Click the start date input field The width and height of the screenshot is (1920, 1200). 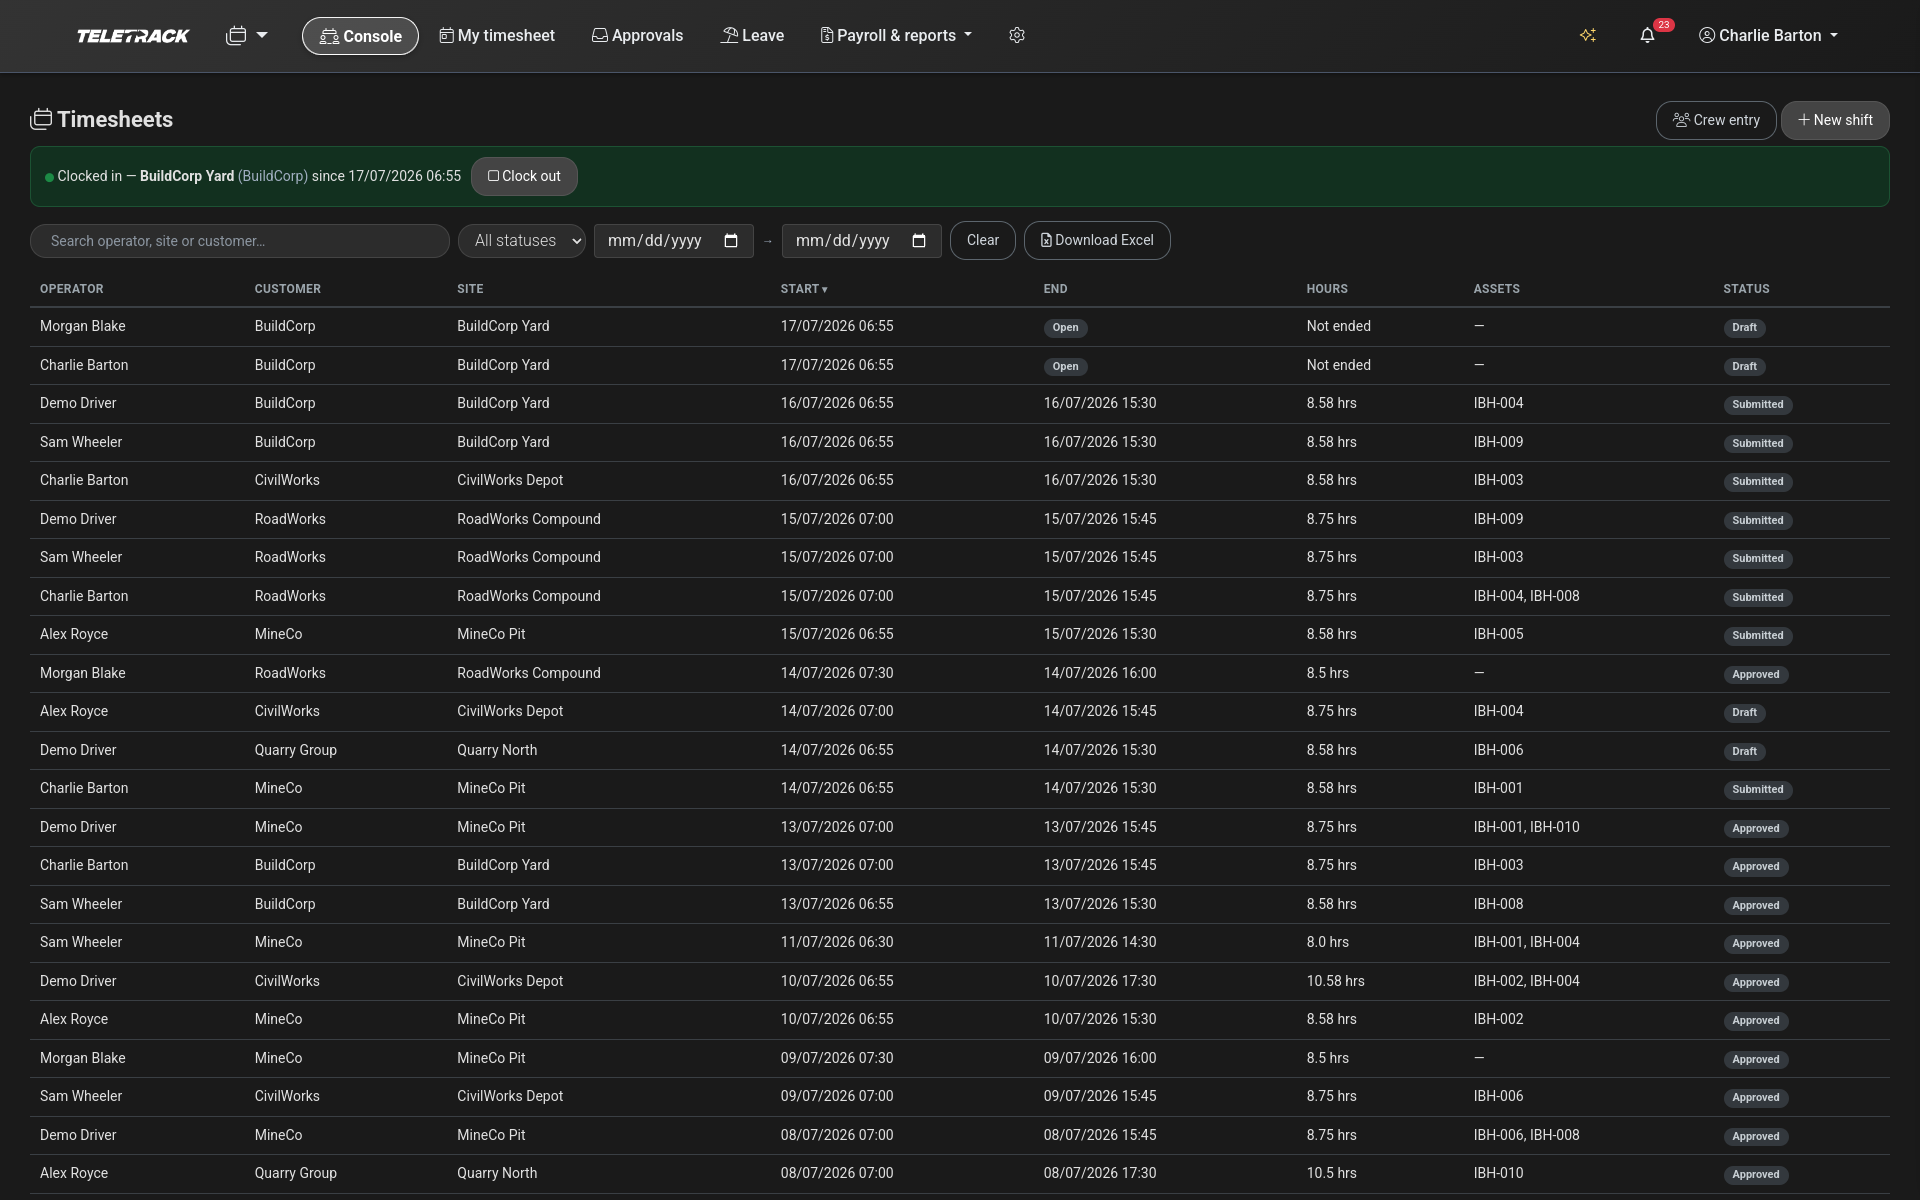[x=674, y=240]
